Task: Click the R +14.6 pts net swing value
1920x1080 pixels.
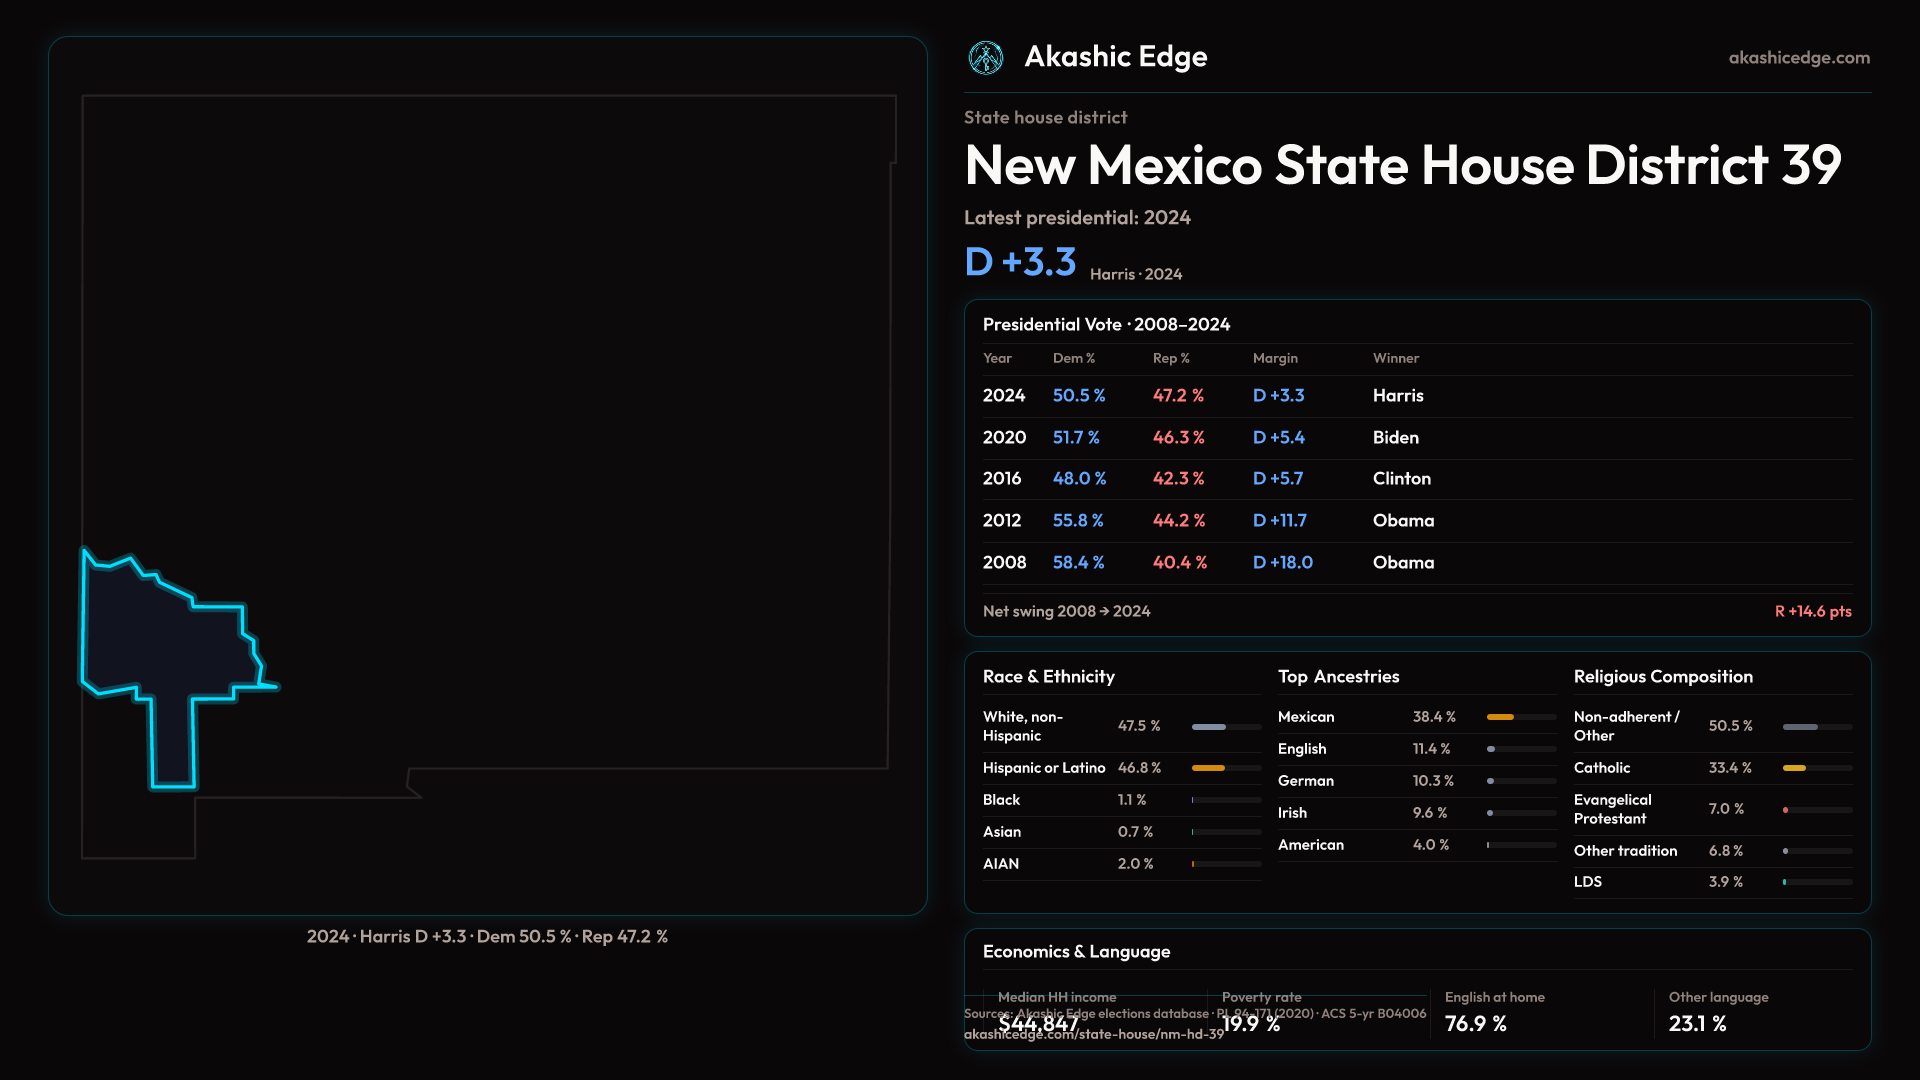Action: pos(1812,612)
